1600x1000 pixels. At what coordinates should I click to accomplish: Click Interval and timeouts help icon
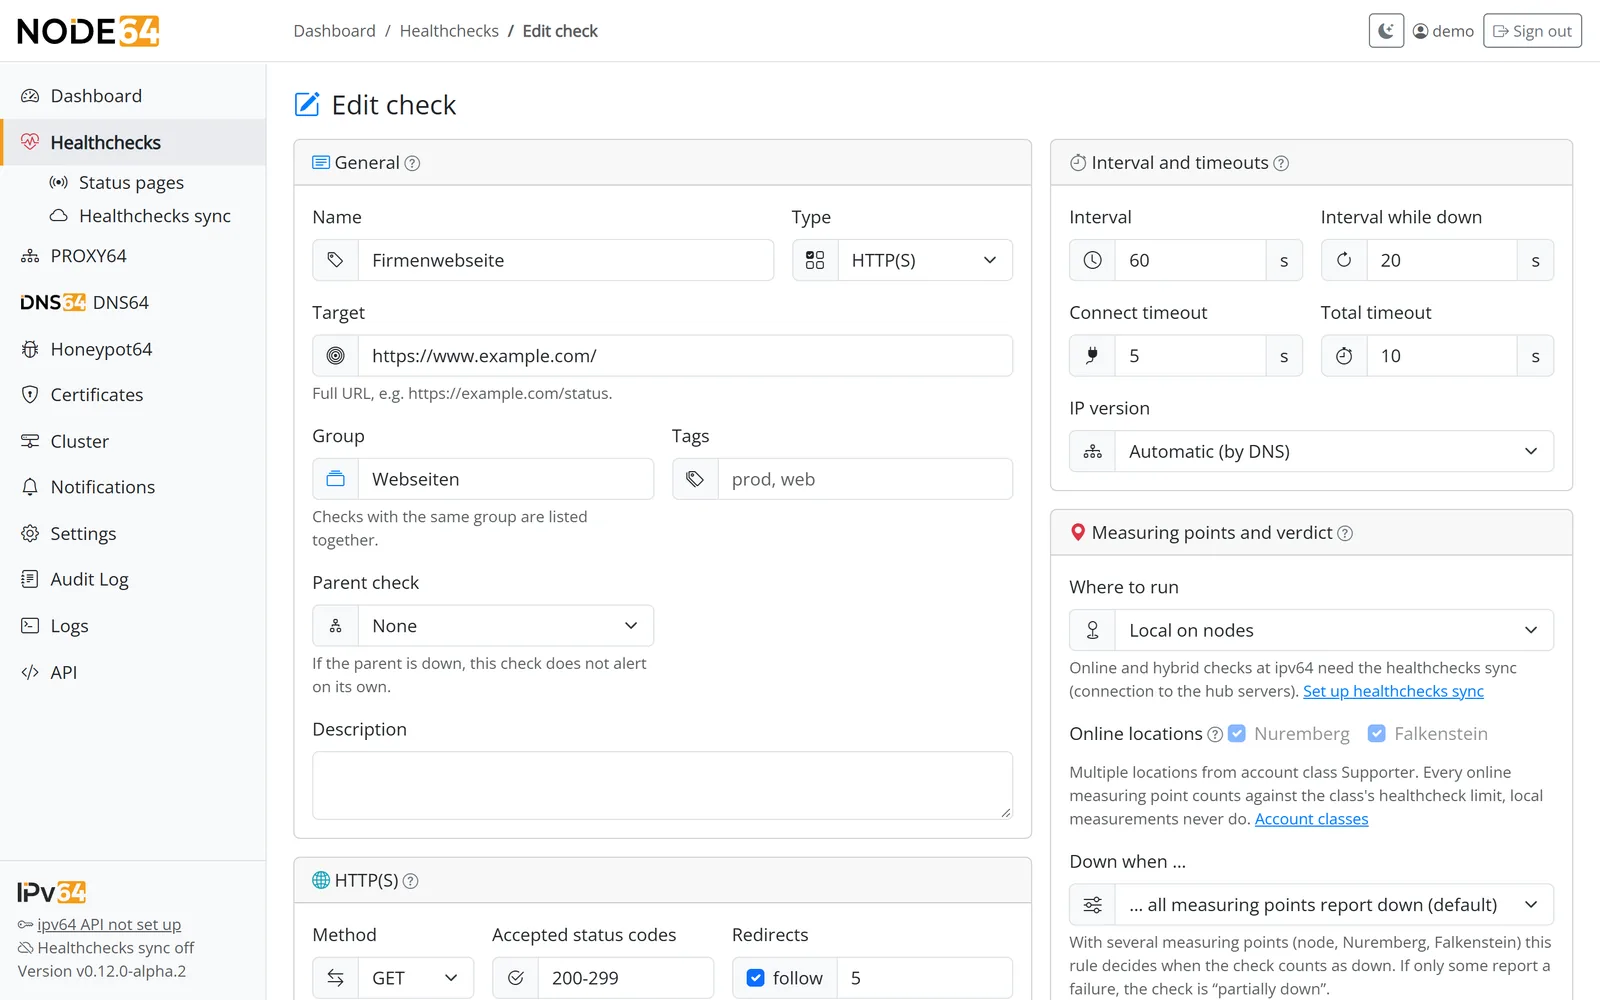(1281, 163)
